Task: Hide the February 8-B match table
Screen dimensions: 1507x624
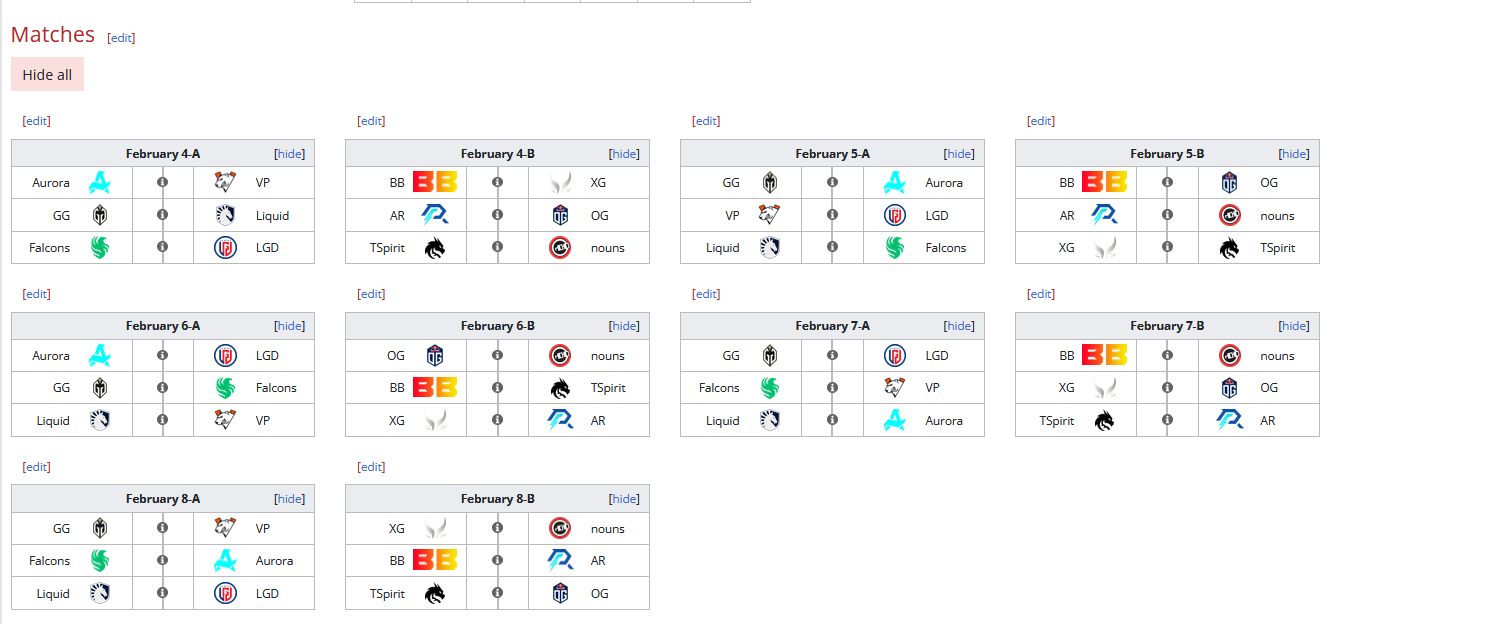Action: click(624, 498)
